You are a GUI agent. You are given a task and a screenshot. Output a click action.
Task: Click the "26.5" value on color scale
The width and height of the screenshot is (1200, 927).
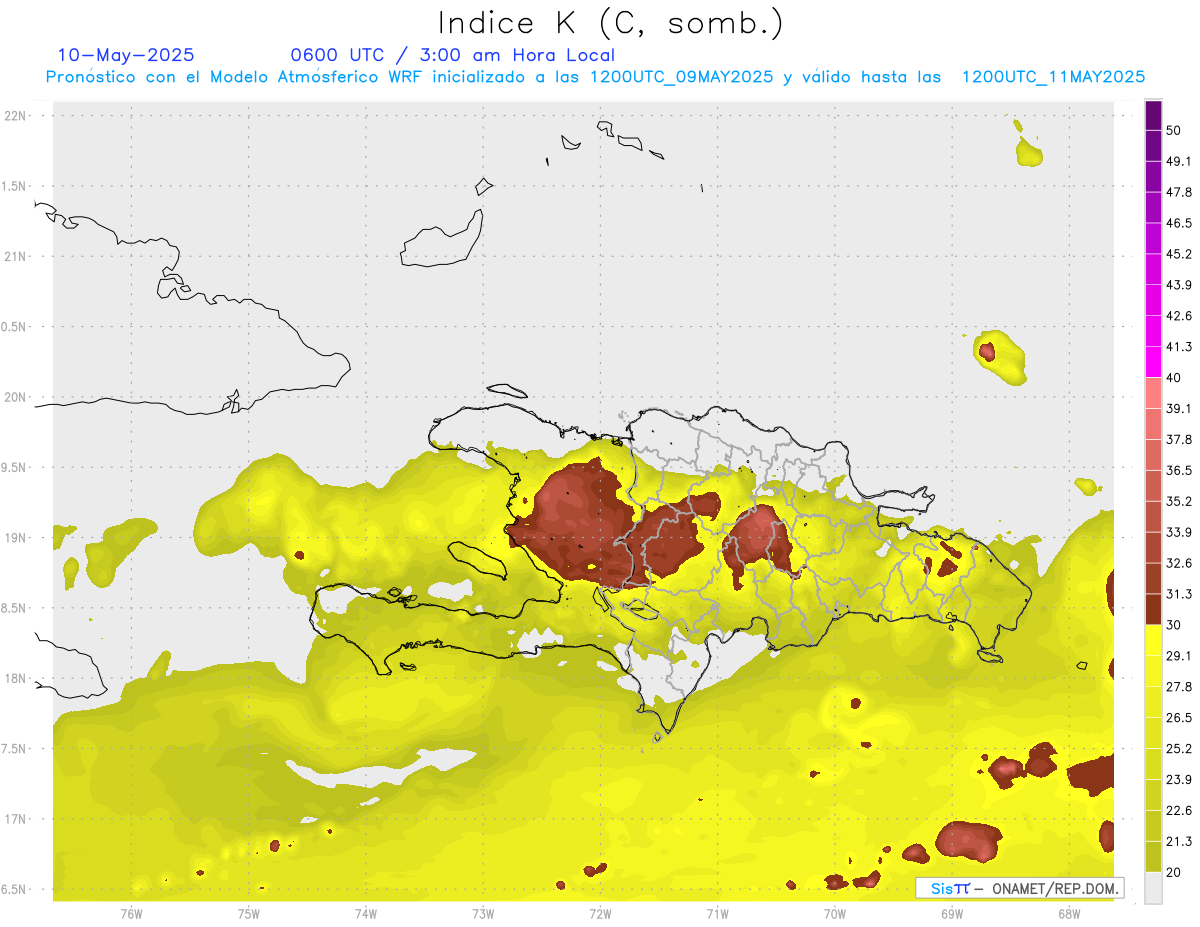click(x=1179, y=717)
